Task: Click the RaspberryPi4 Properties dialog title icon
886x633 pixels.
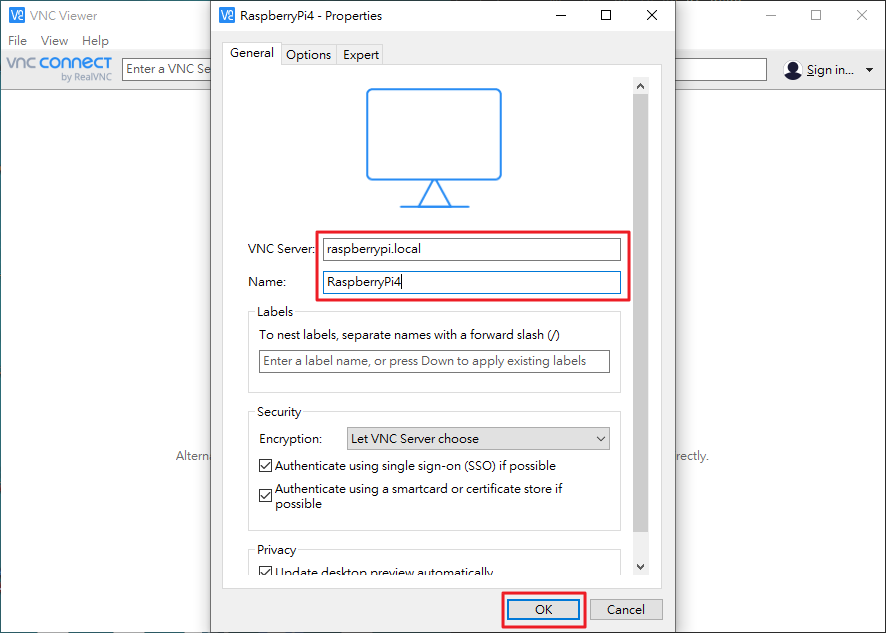Action: coord(227,15)
